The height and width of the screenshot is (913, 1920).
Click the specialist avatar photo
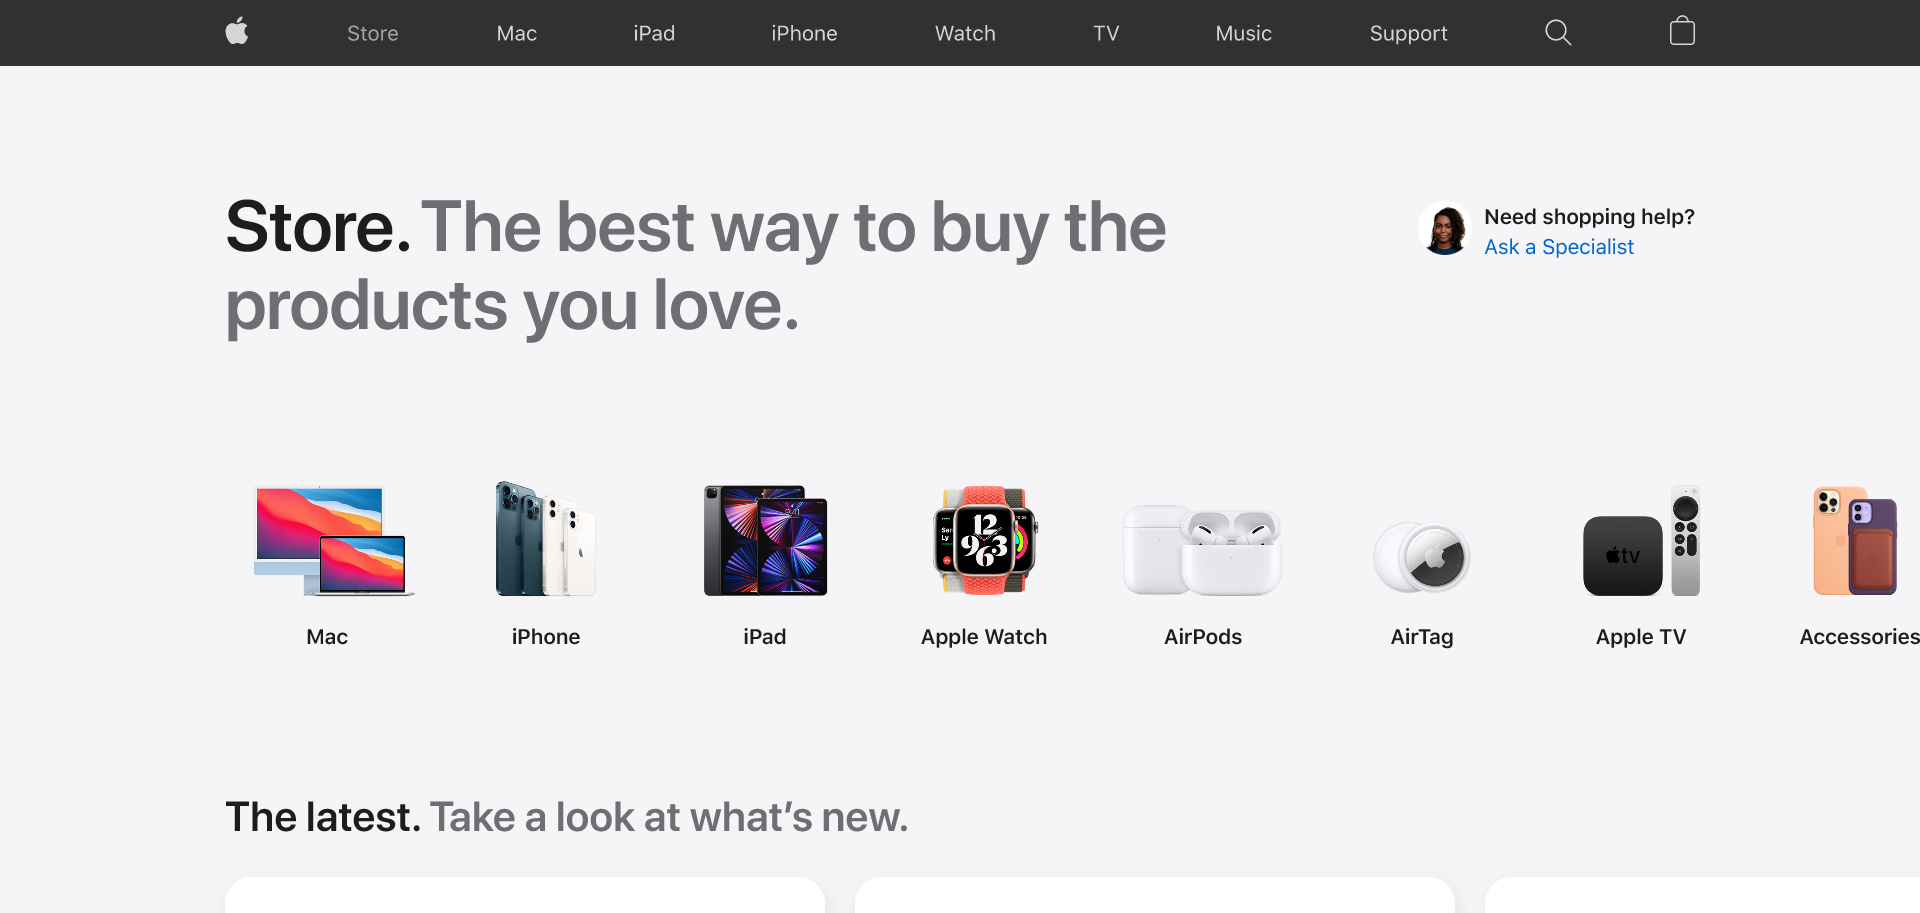pyautogui.click(x=1445, y=229)
